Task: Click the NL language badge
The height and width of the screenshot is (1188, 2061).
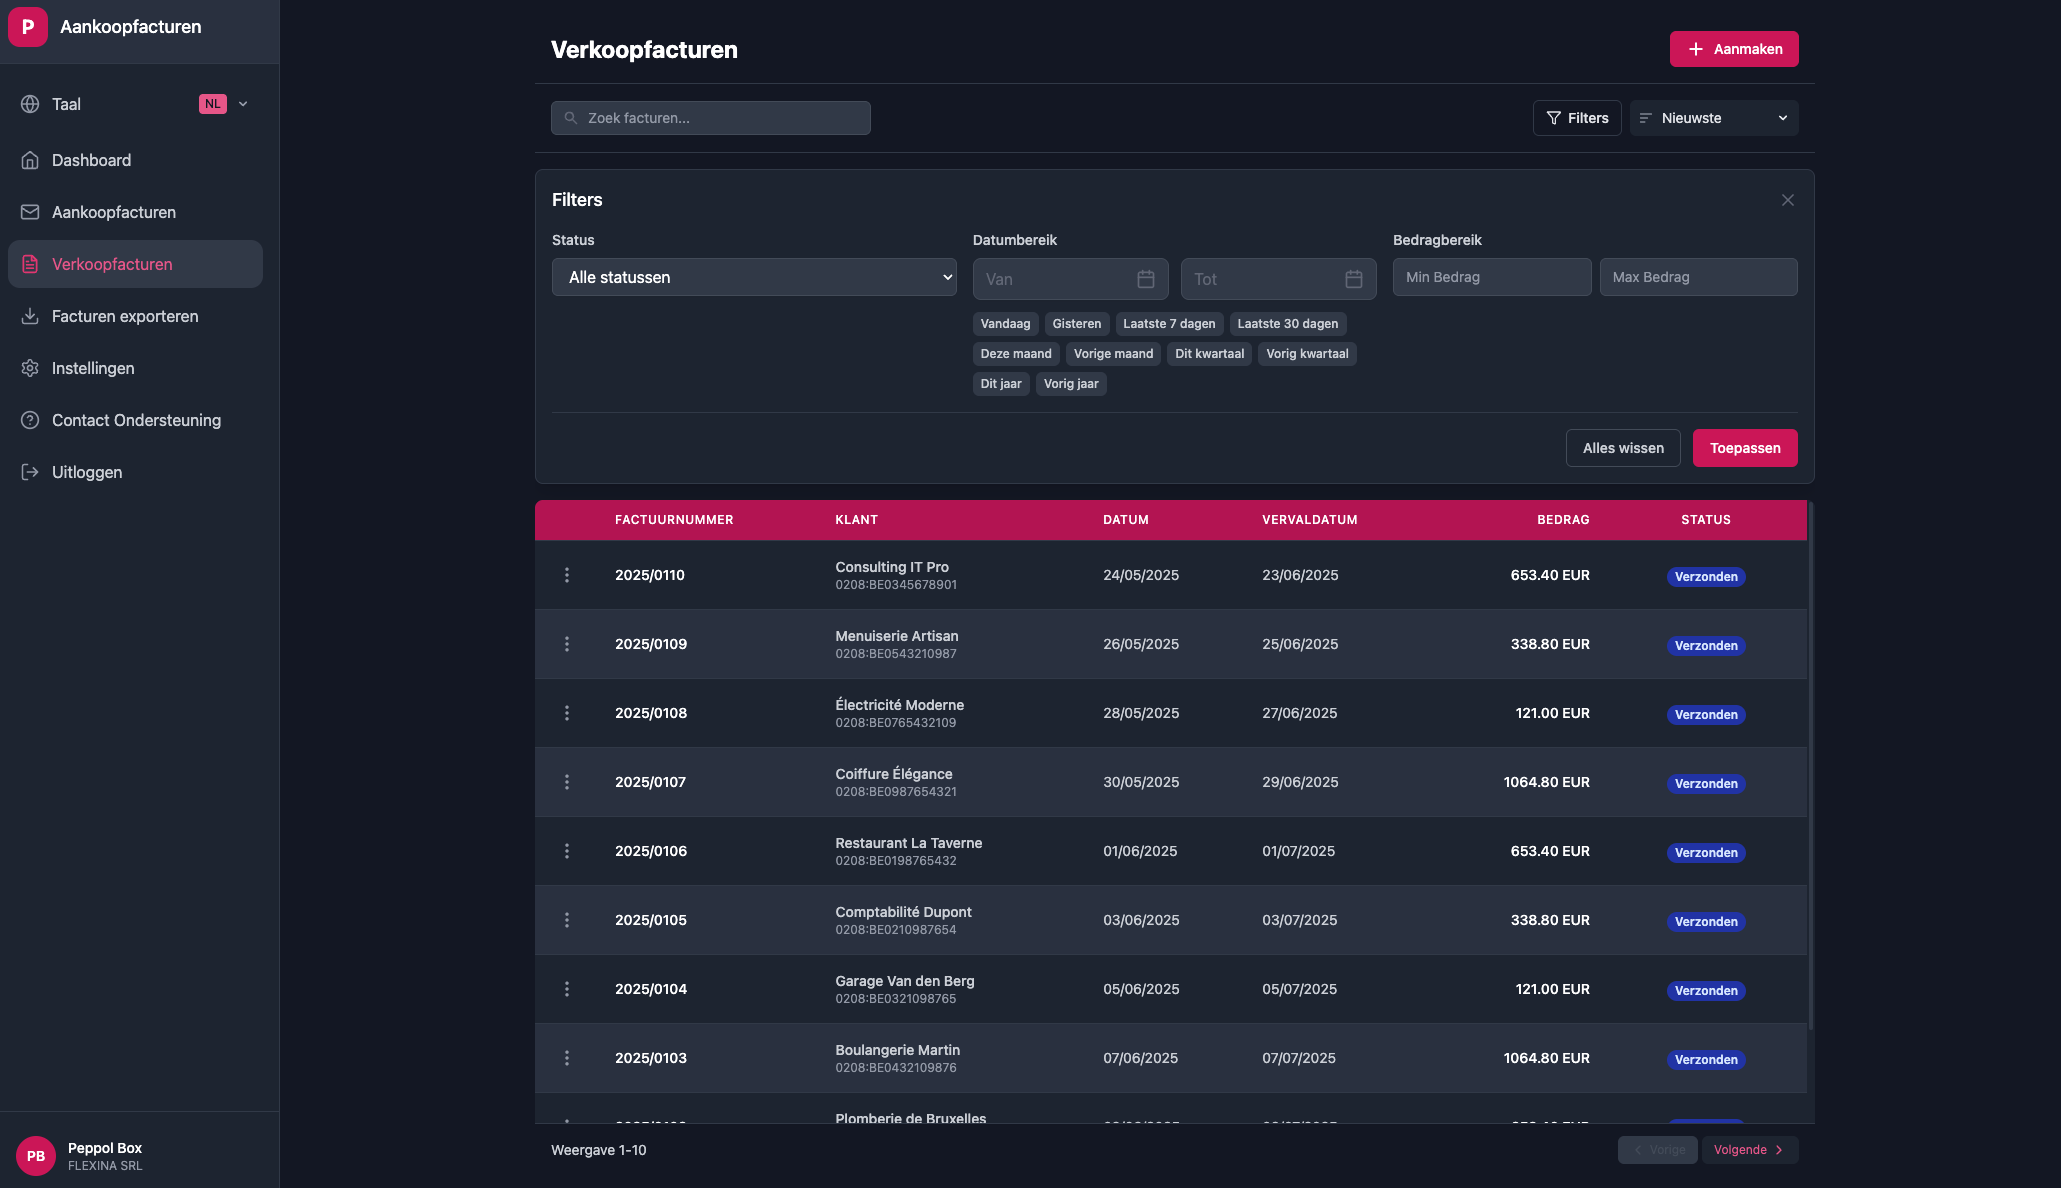Action: (x=213, y=104)
